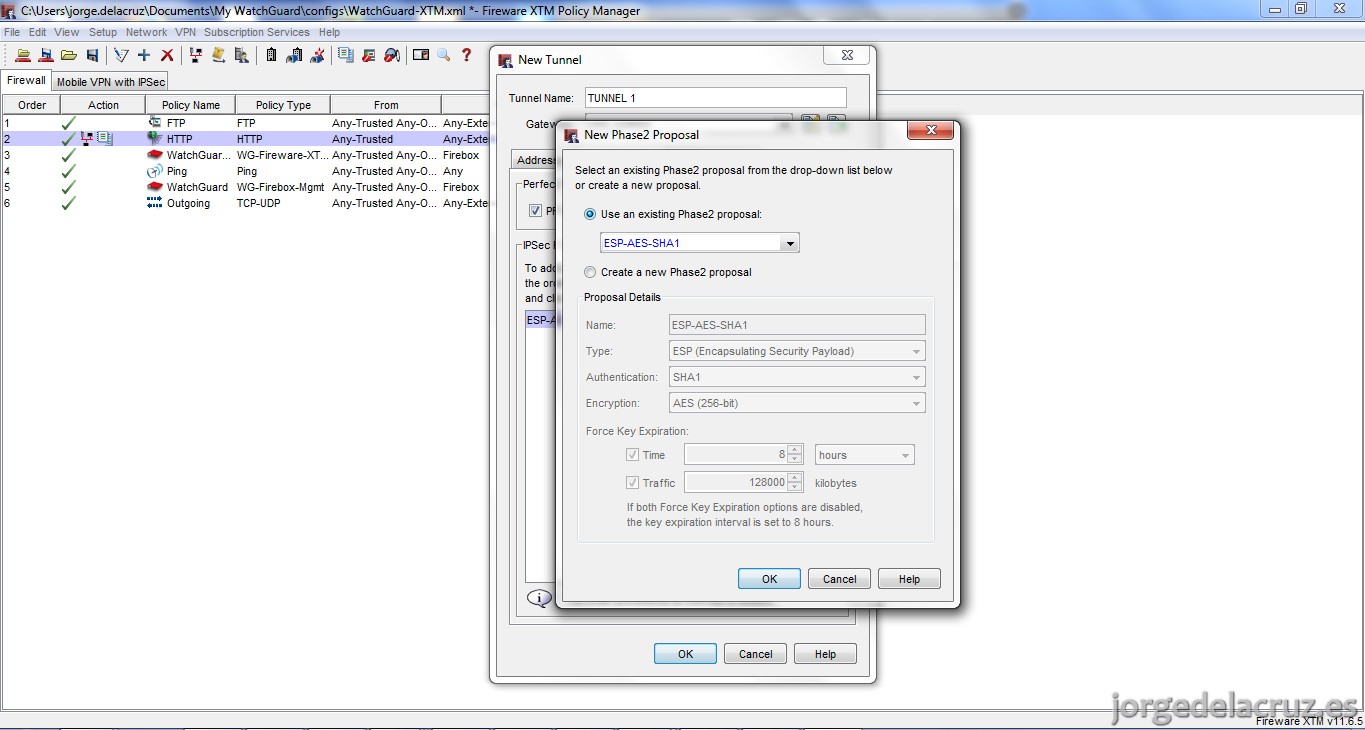Open the Authentication dropdown showing SHA1
Viewport: 1365px width, 730px height.
tap(797, 377)
